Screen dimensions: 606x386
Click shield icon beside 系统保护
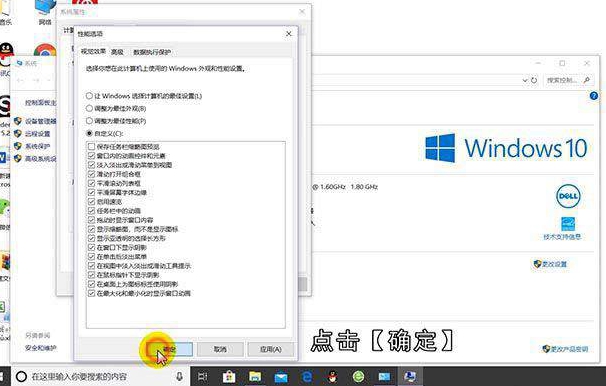[18, 146]
